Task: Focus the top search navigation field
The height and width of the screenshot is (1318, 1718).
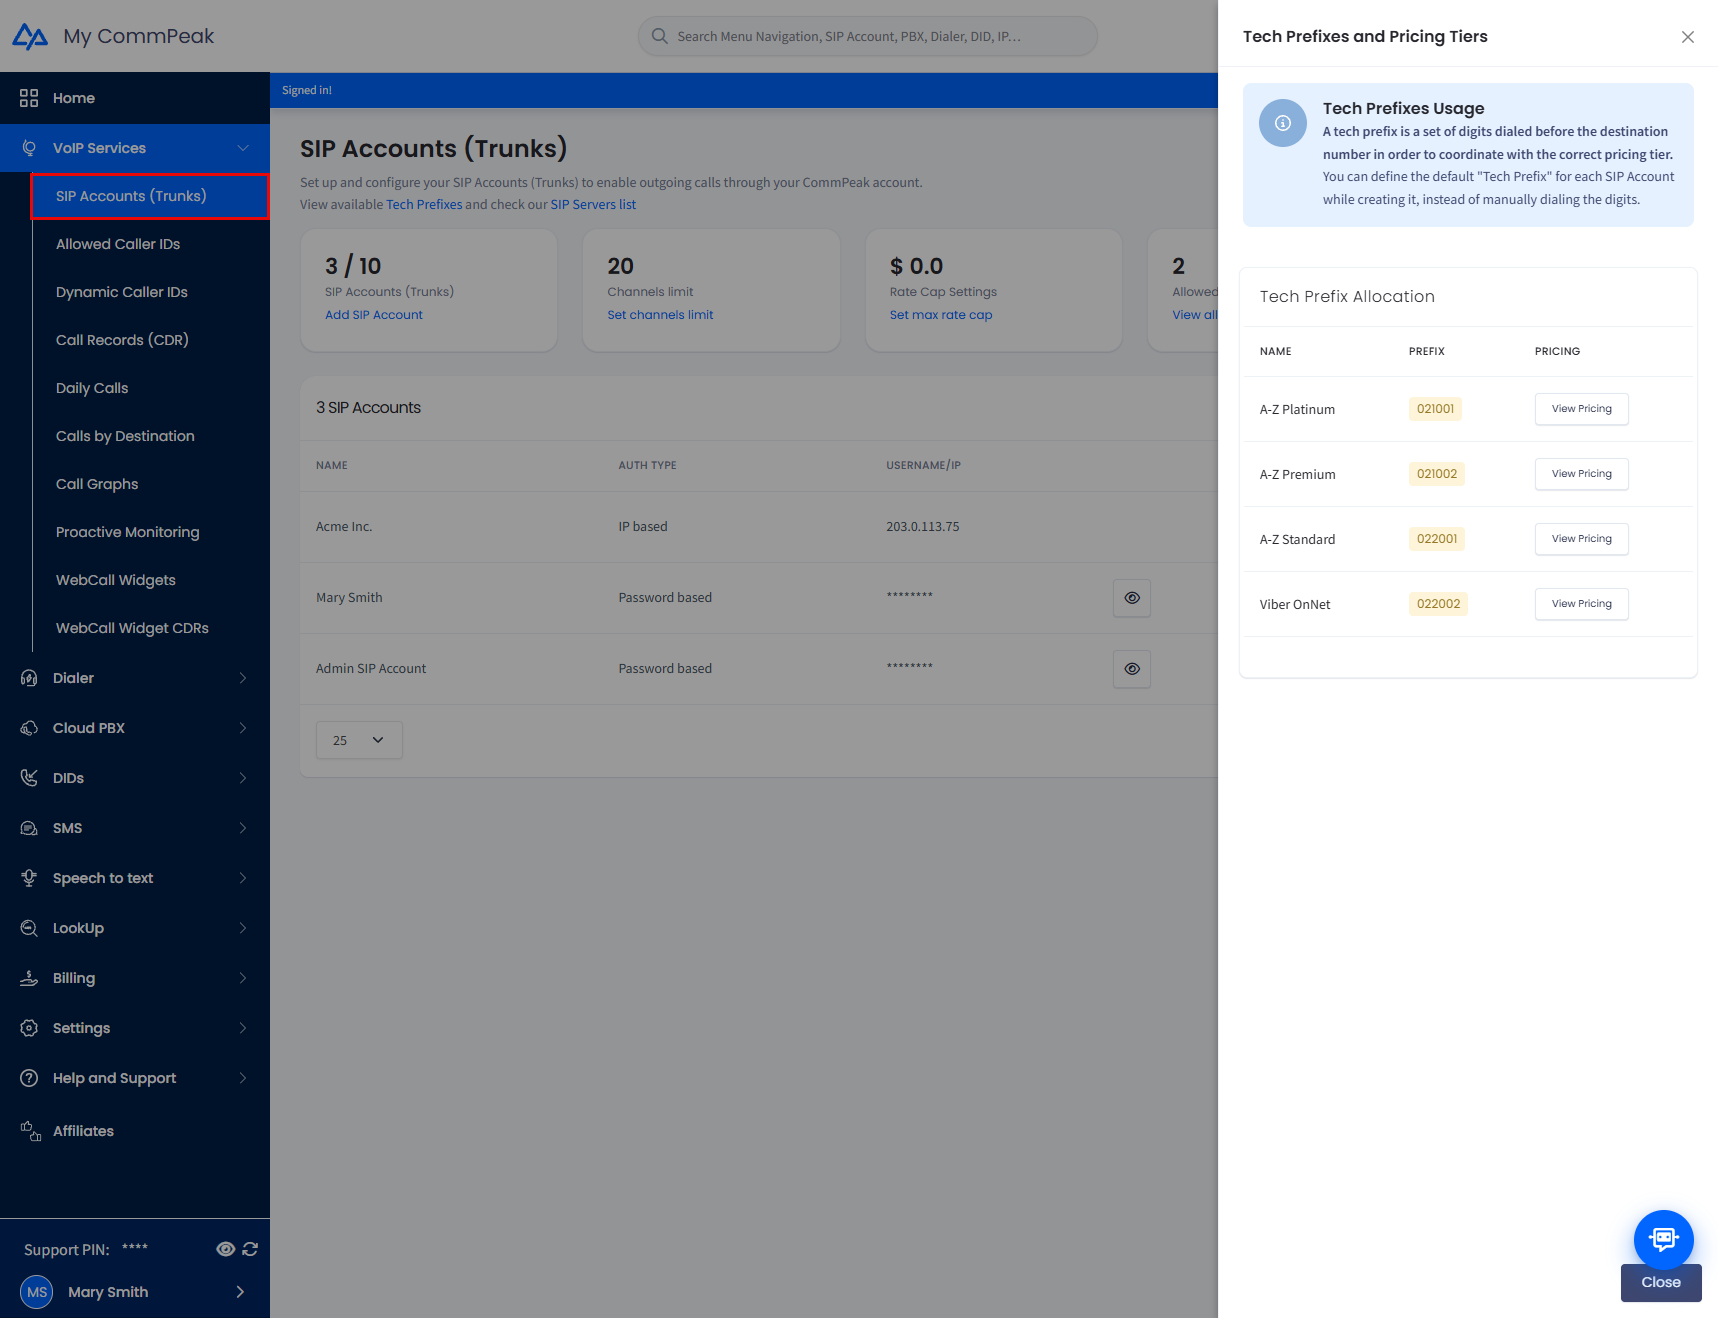Action: coord(868,36)
